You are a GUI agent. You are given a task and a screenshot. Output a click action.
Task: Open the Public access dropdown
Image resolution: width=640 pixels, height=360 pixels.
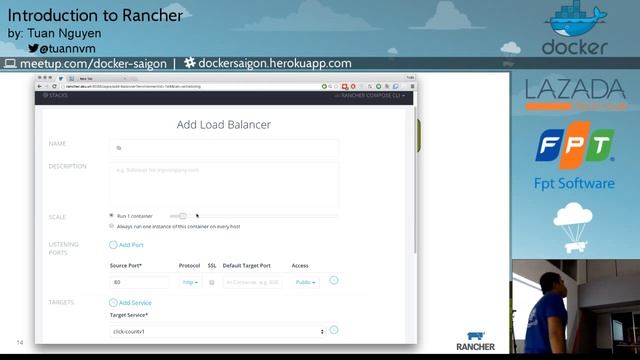click(305, 282)
